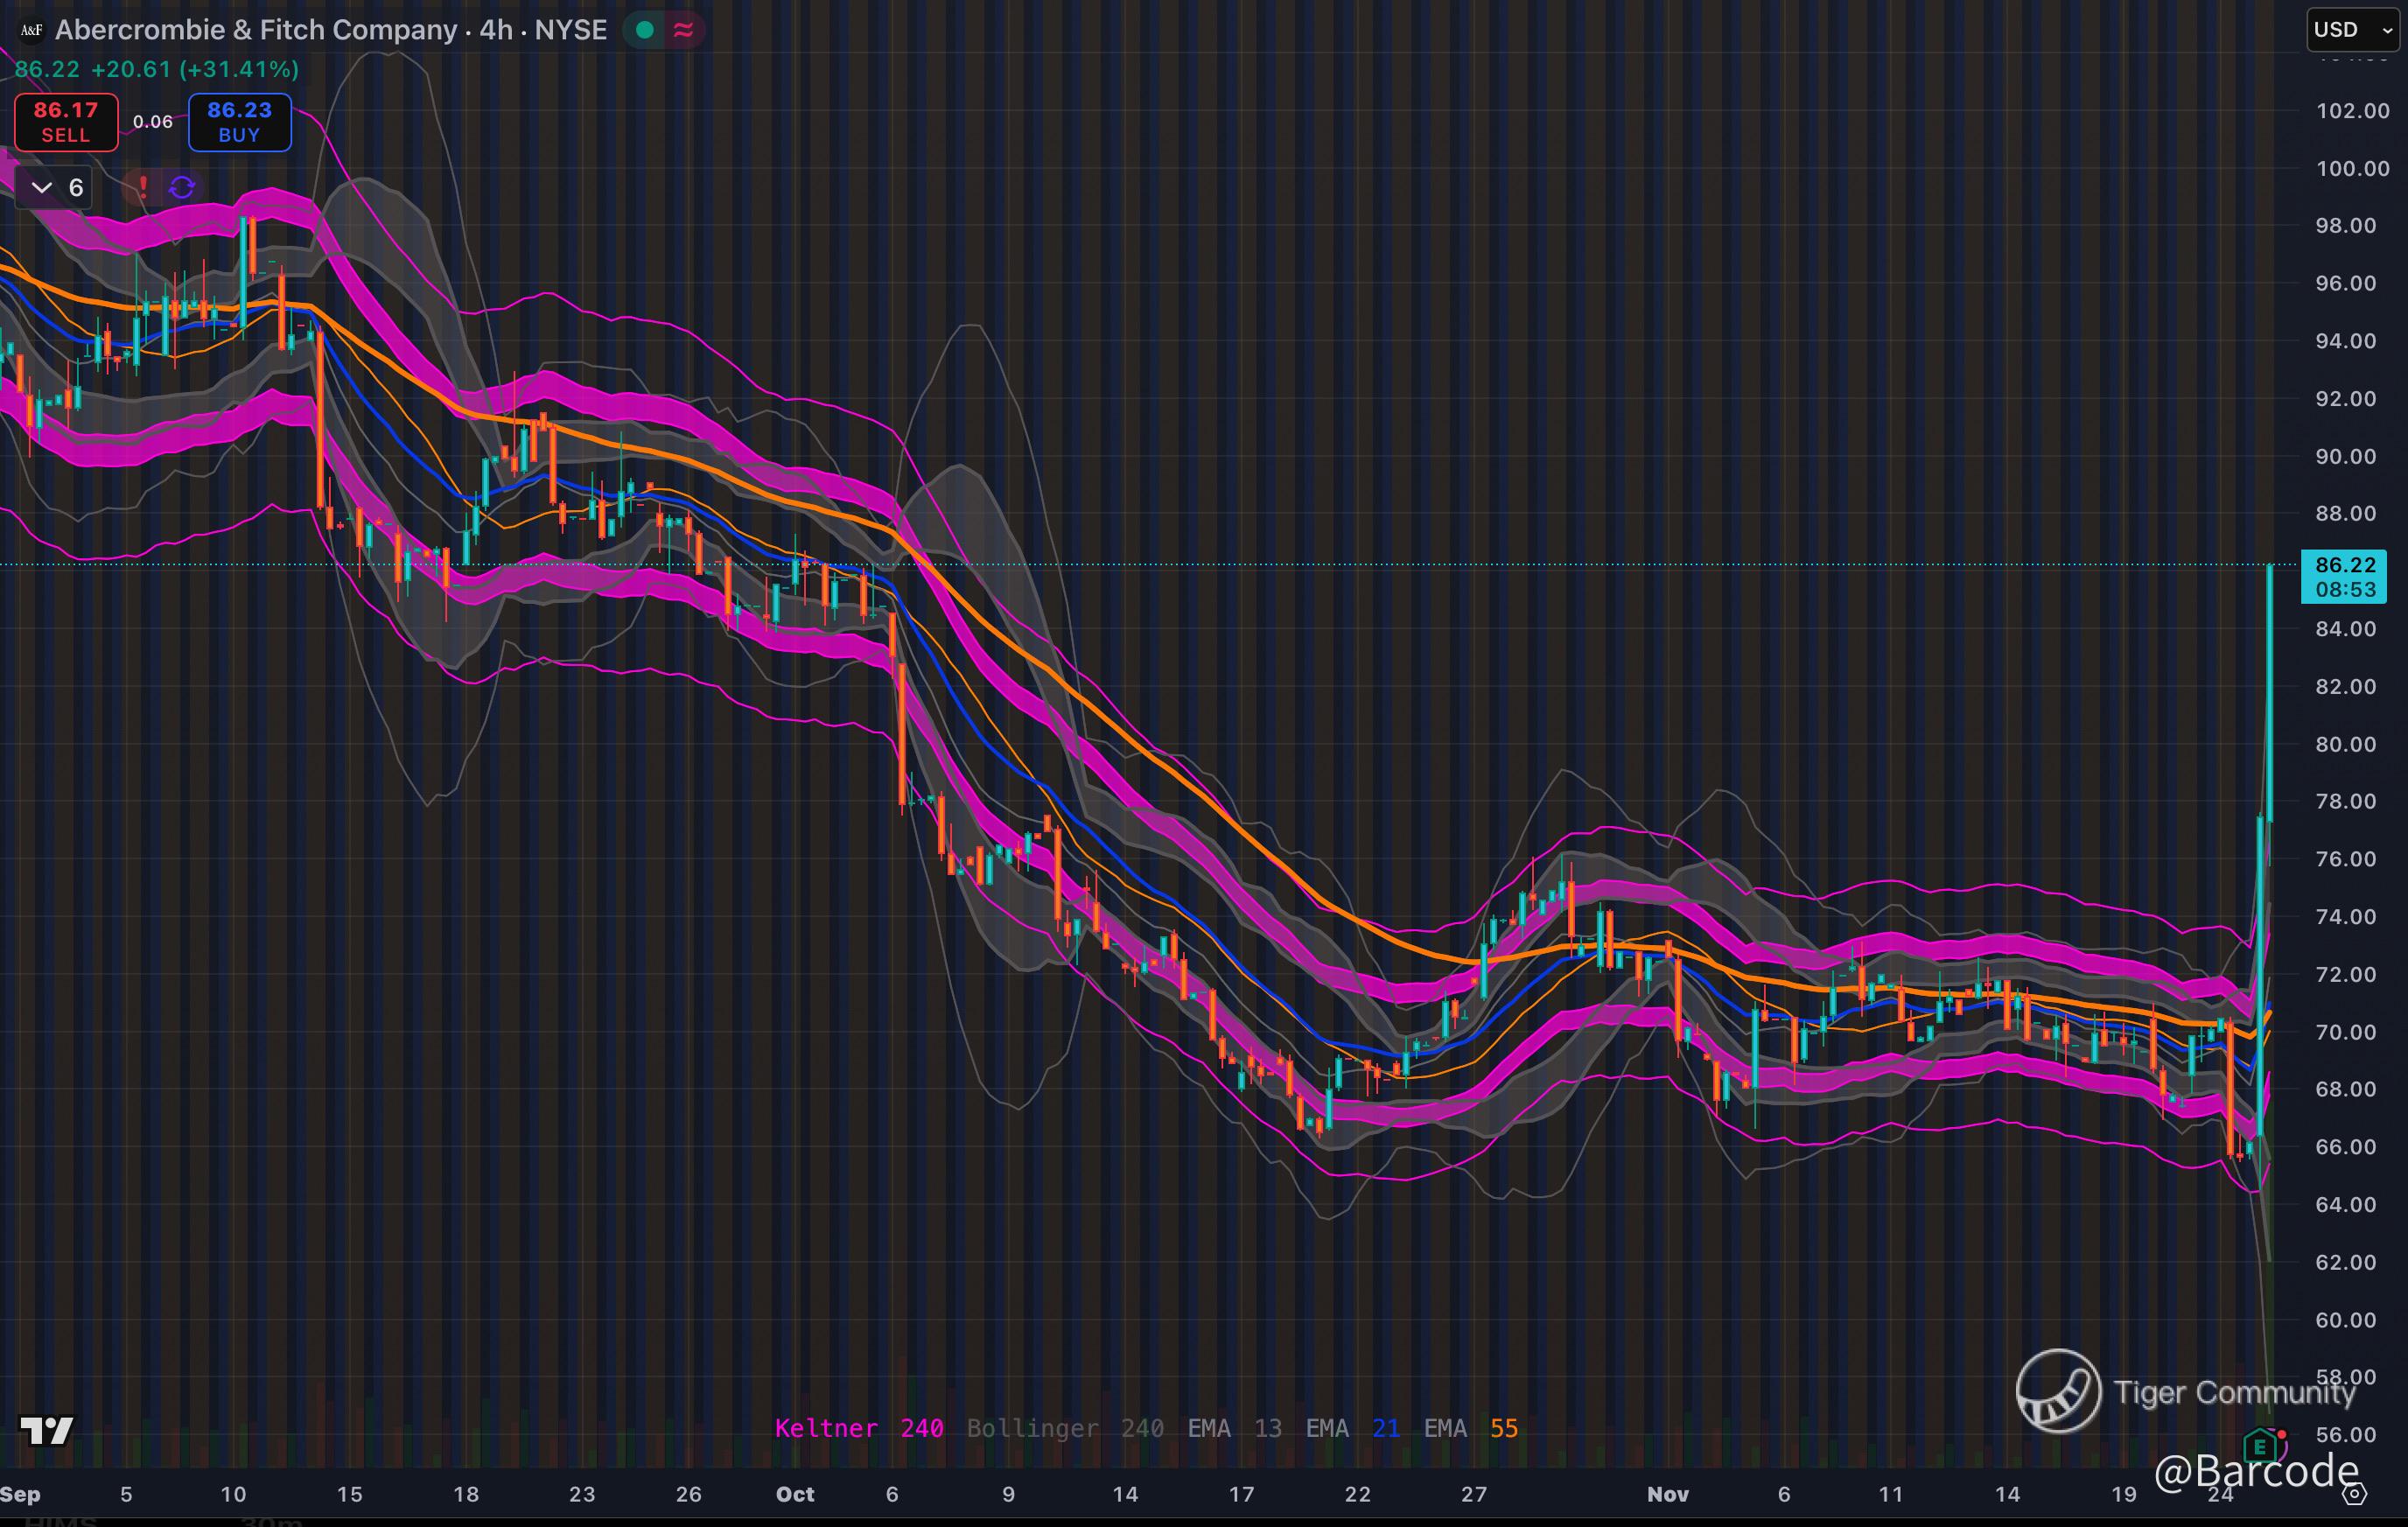Click the green earnings E marker
This screenshot has height=1527, width=2408.
[x=2259, y=1446]
